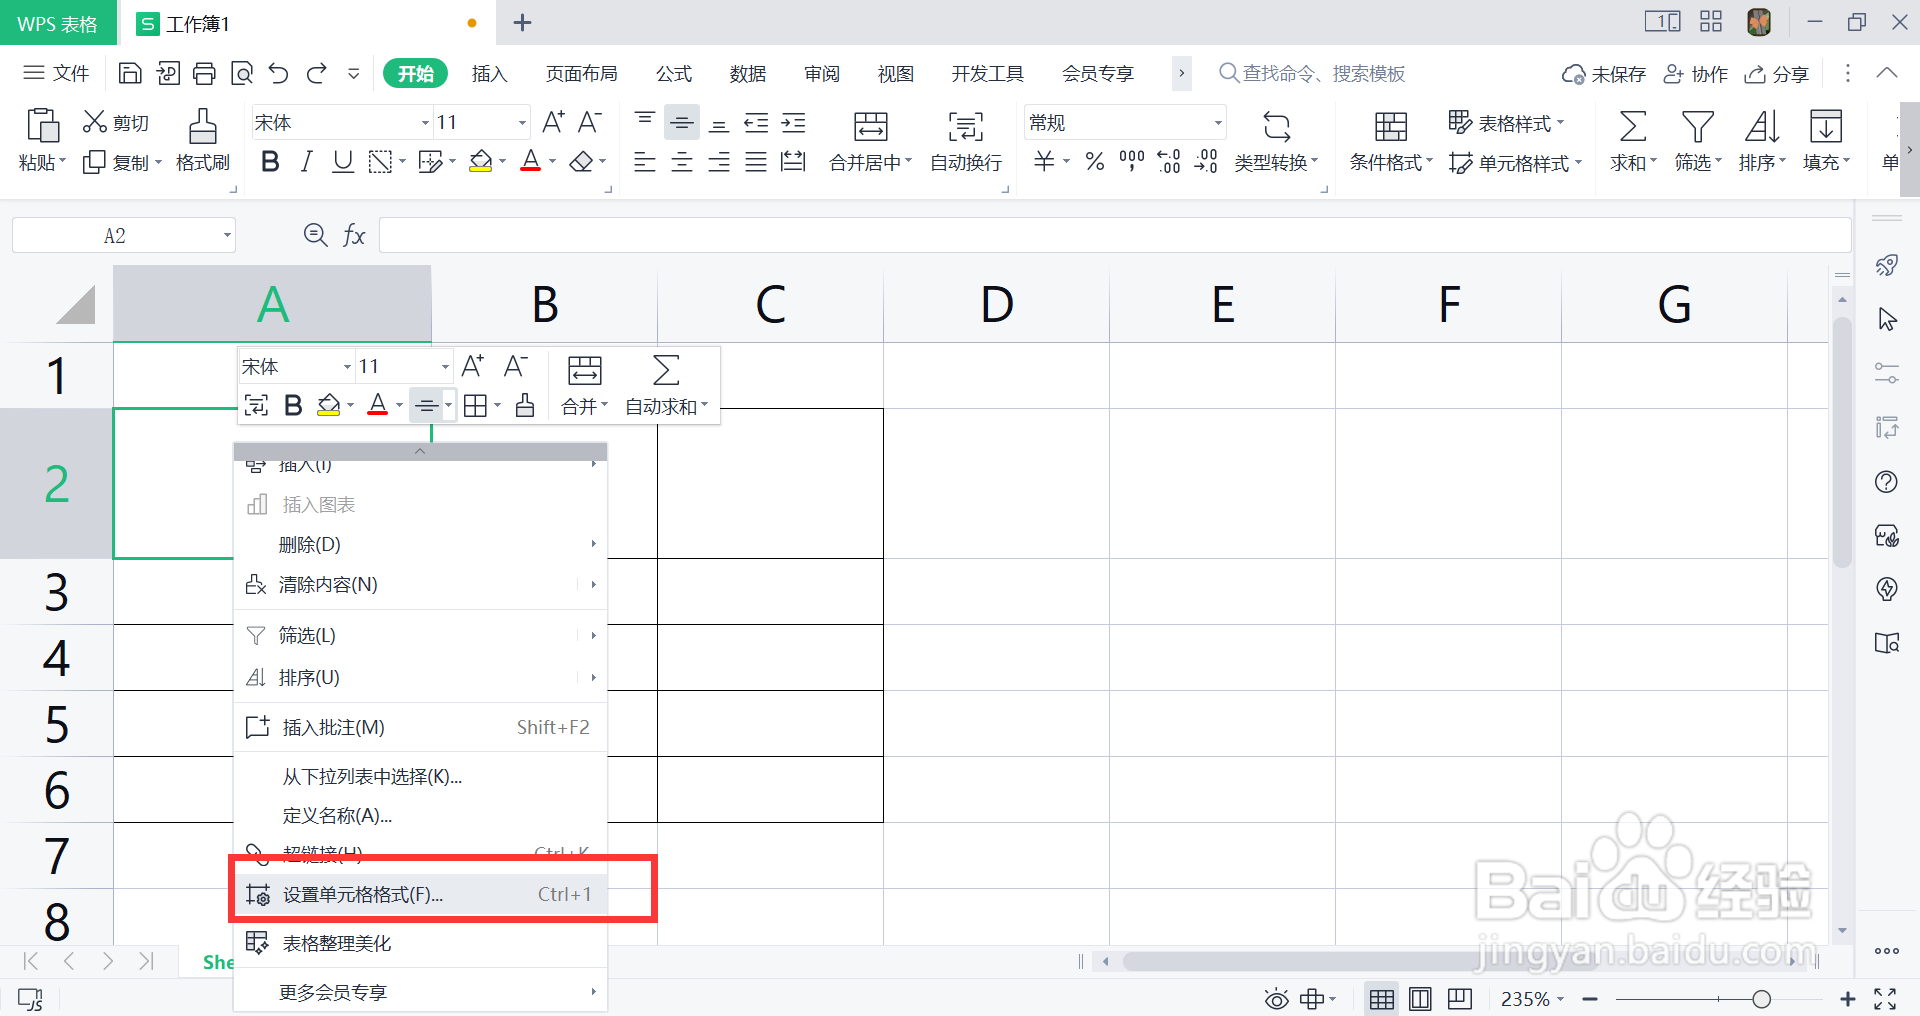Open the 公式 ribbon tab
This screenshot has width=1920, height=1016.
[x=674, y=74]
